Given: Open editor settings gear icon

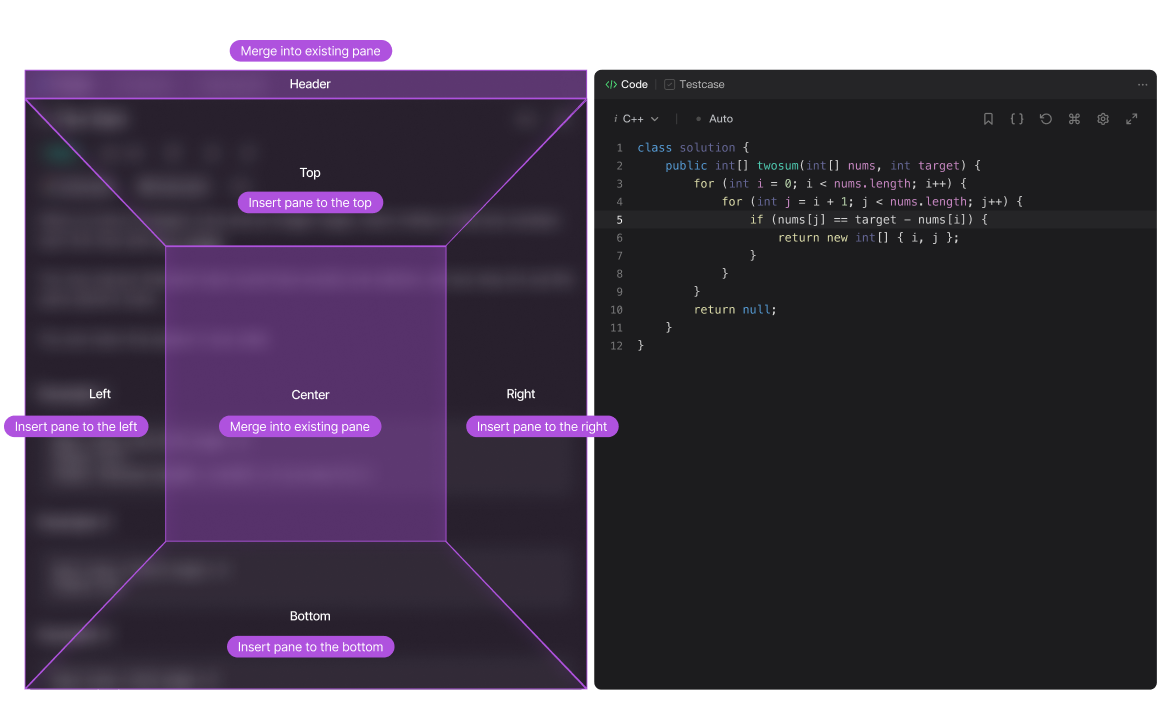Looking at the screenshot, I should pyautogui.click(x=1103, y=119).
